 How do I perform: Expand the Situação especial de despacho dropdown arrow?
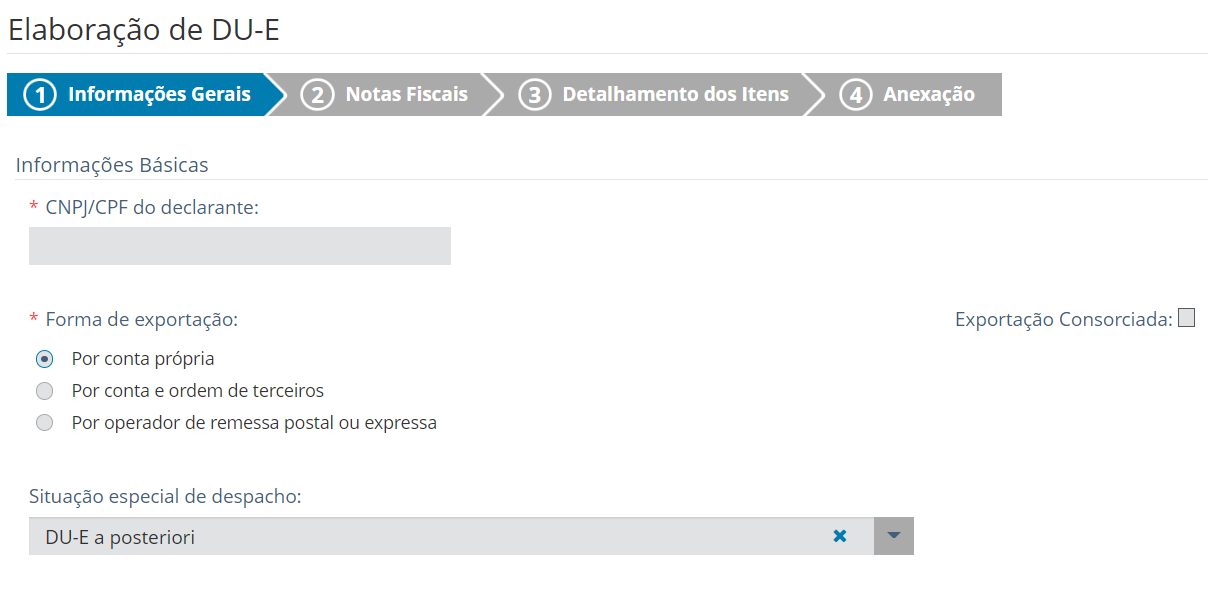(894, 537)
